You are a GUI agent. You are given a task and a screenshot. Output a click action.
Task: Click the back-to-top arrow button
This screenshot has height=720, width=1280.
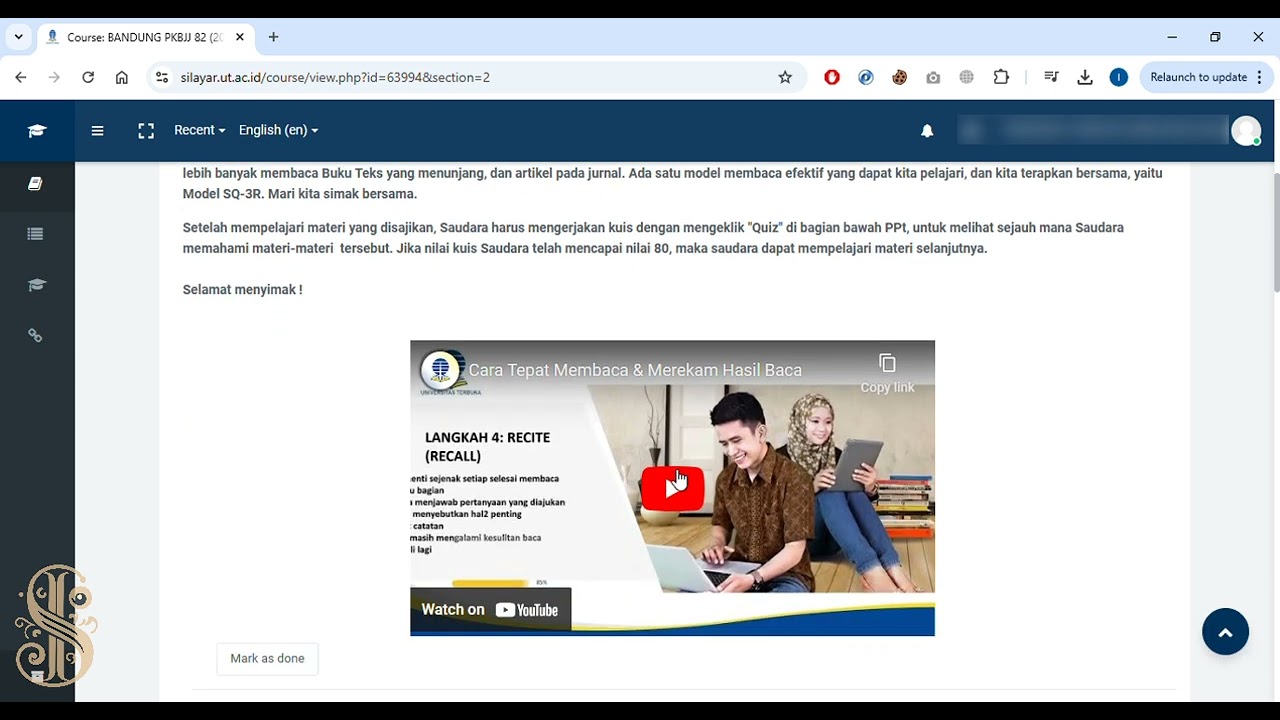(x=1225, y=632)
